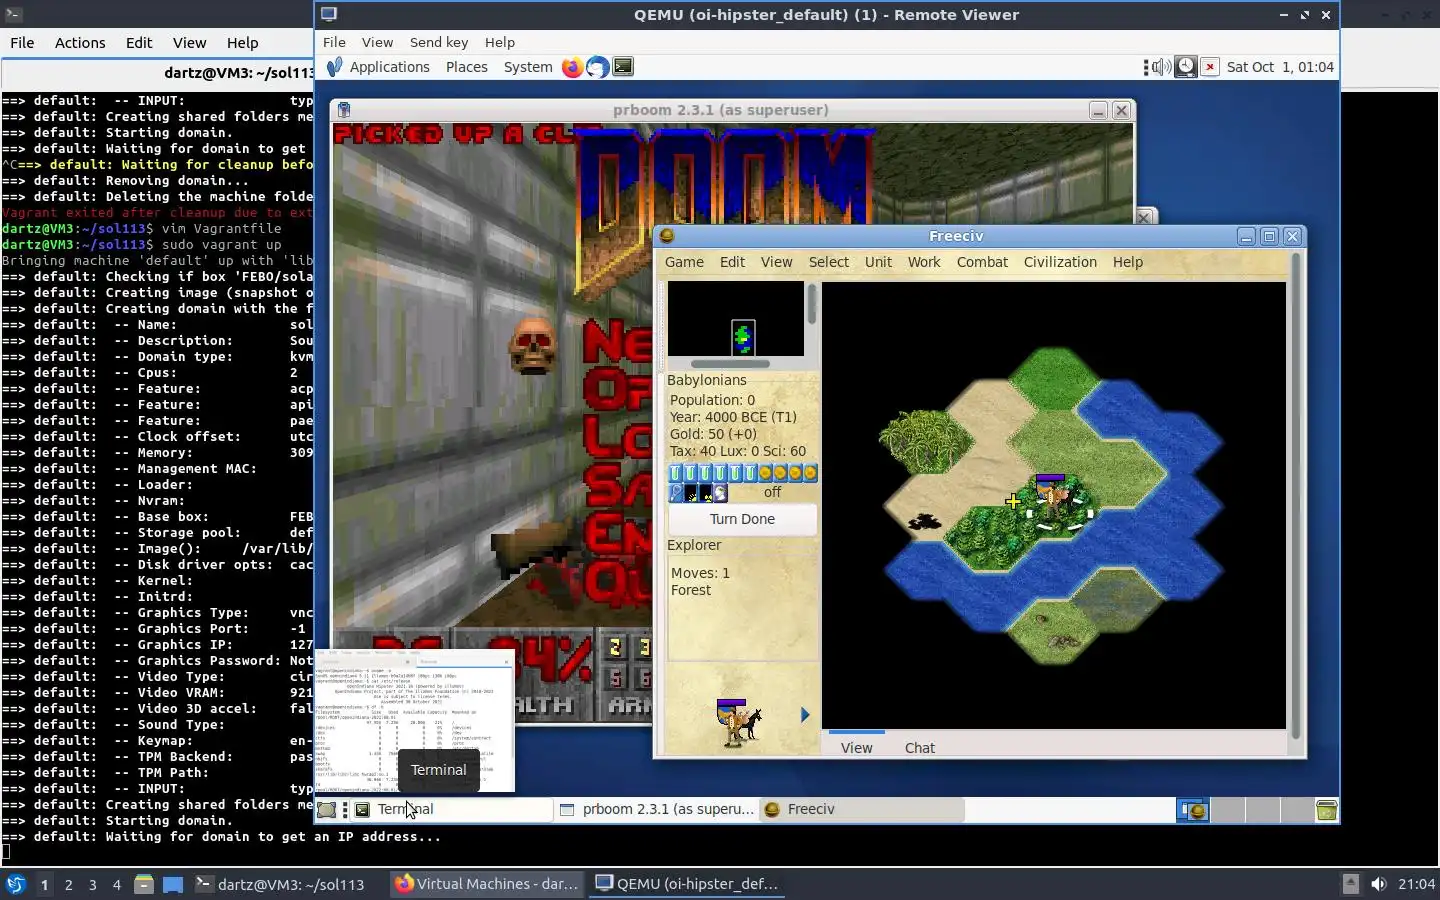Click the Freeciv government indicator icon

720,493
